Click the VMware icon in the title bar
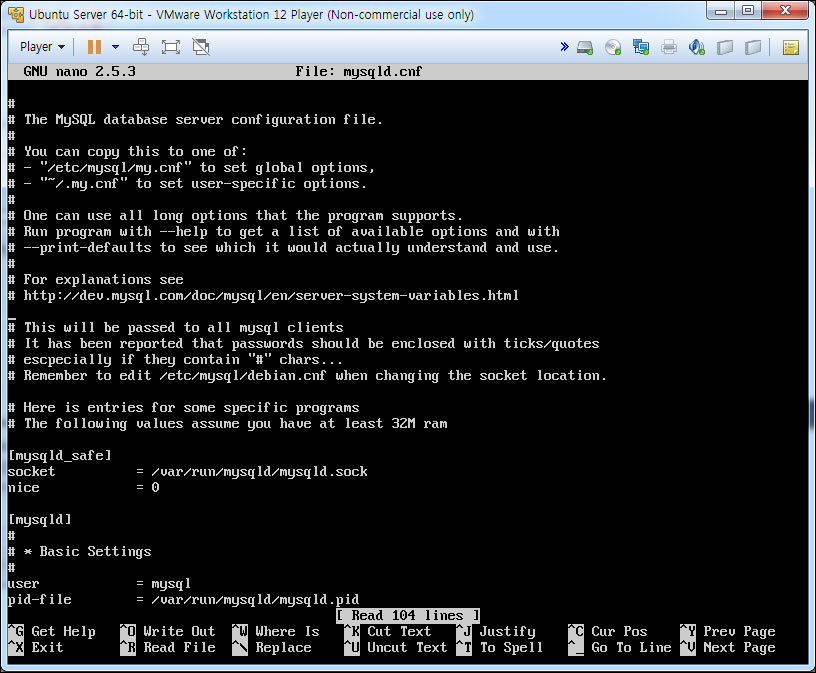The image size is (816, 673). pyautogui.click(x=16, y=15)
